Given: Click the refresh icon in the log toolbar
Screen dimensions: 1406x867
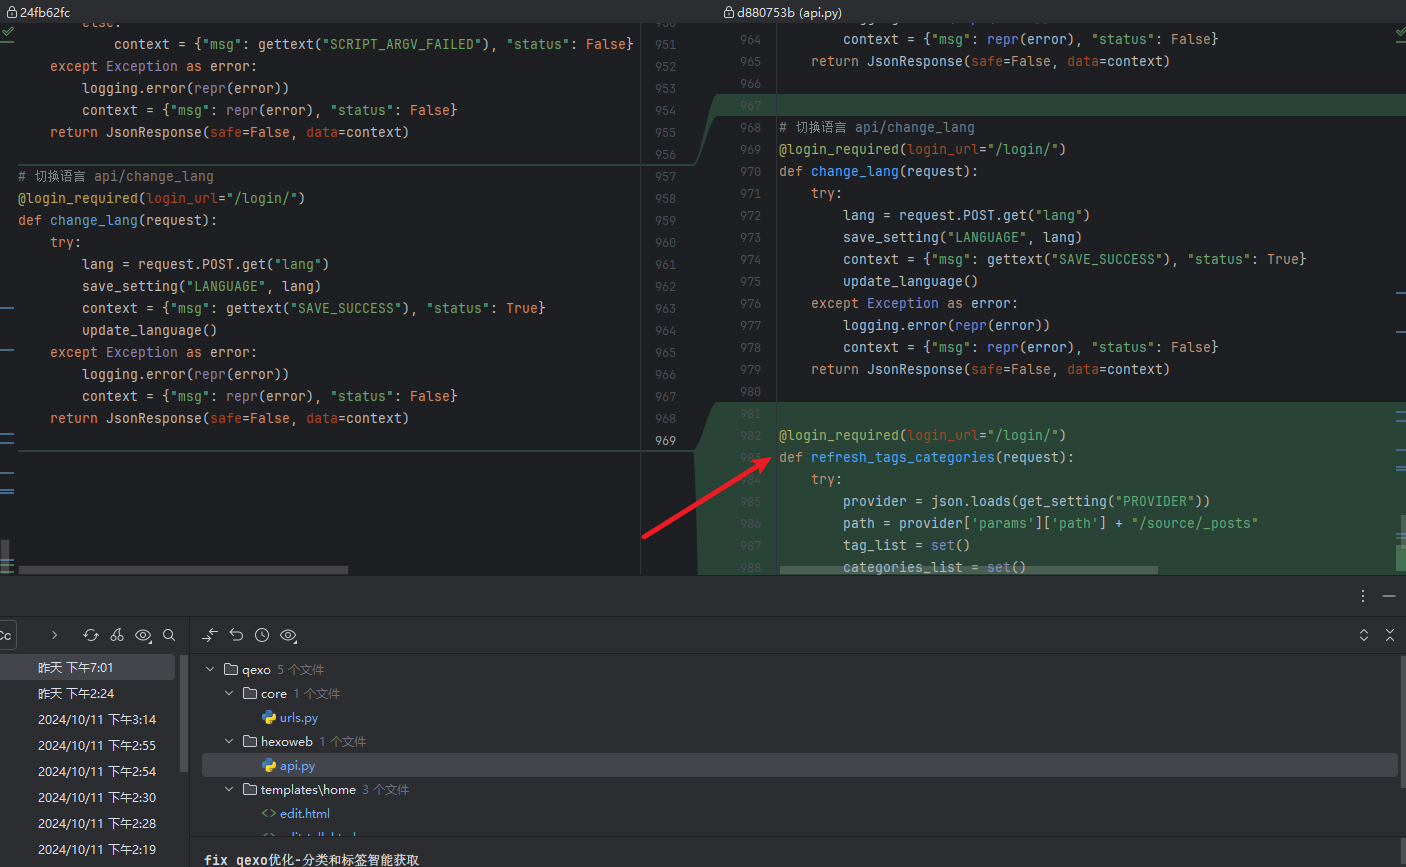Looking at the screenshot, I should point(91,635).
